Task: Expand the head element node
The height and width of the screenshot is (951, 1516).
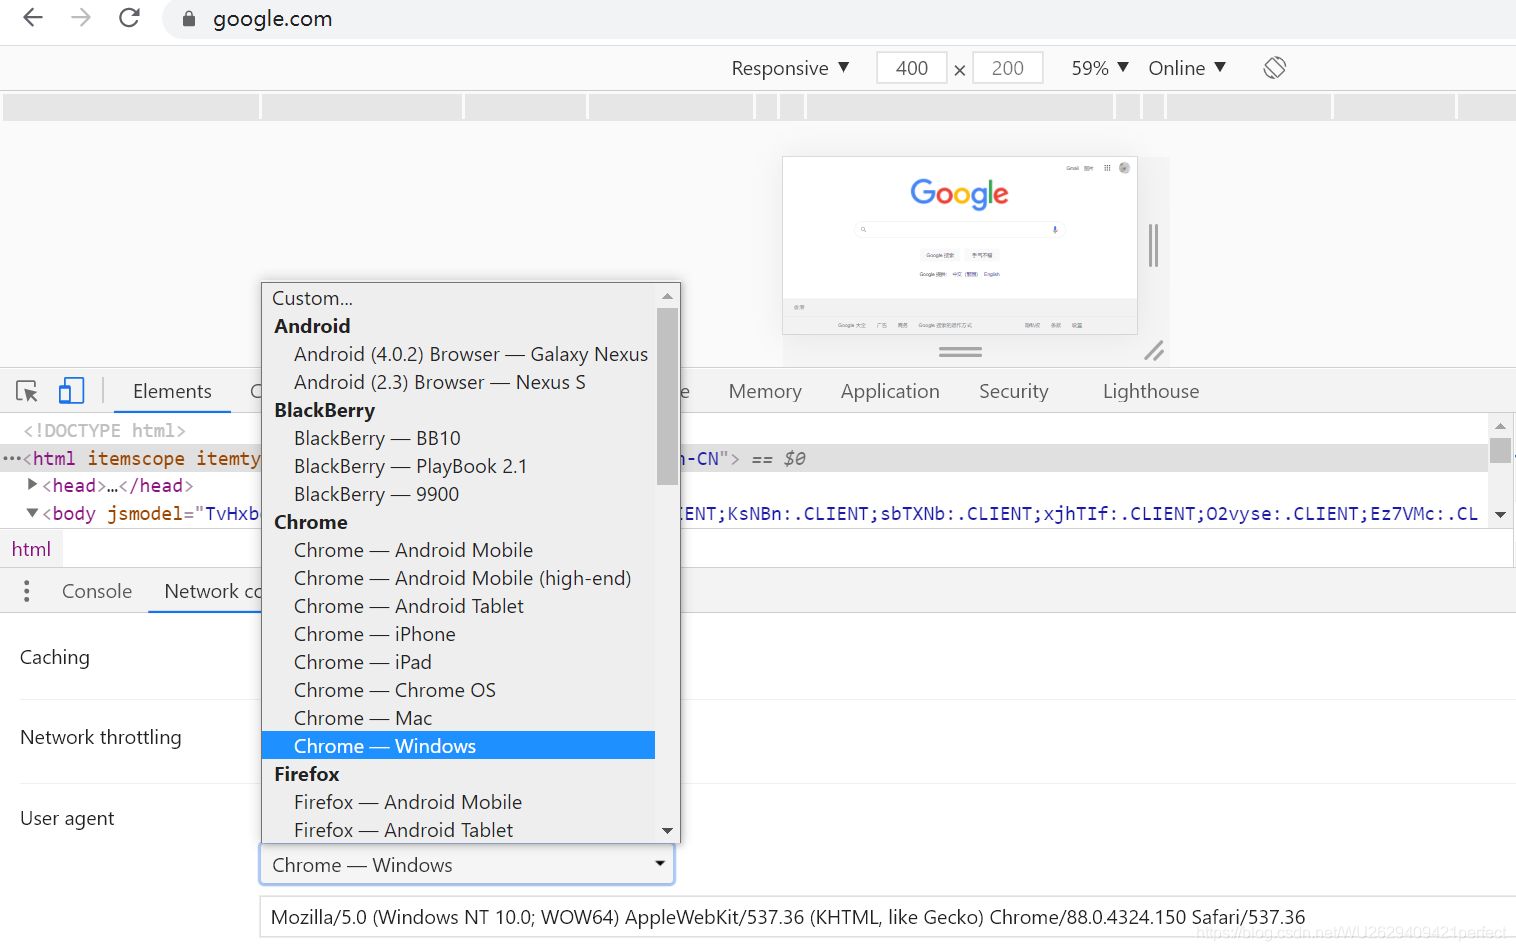Action: [33, 484]
